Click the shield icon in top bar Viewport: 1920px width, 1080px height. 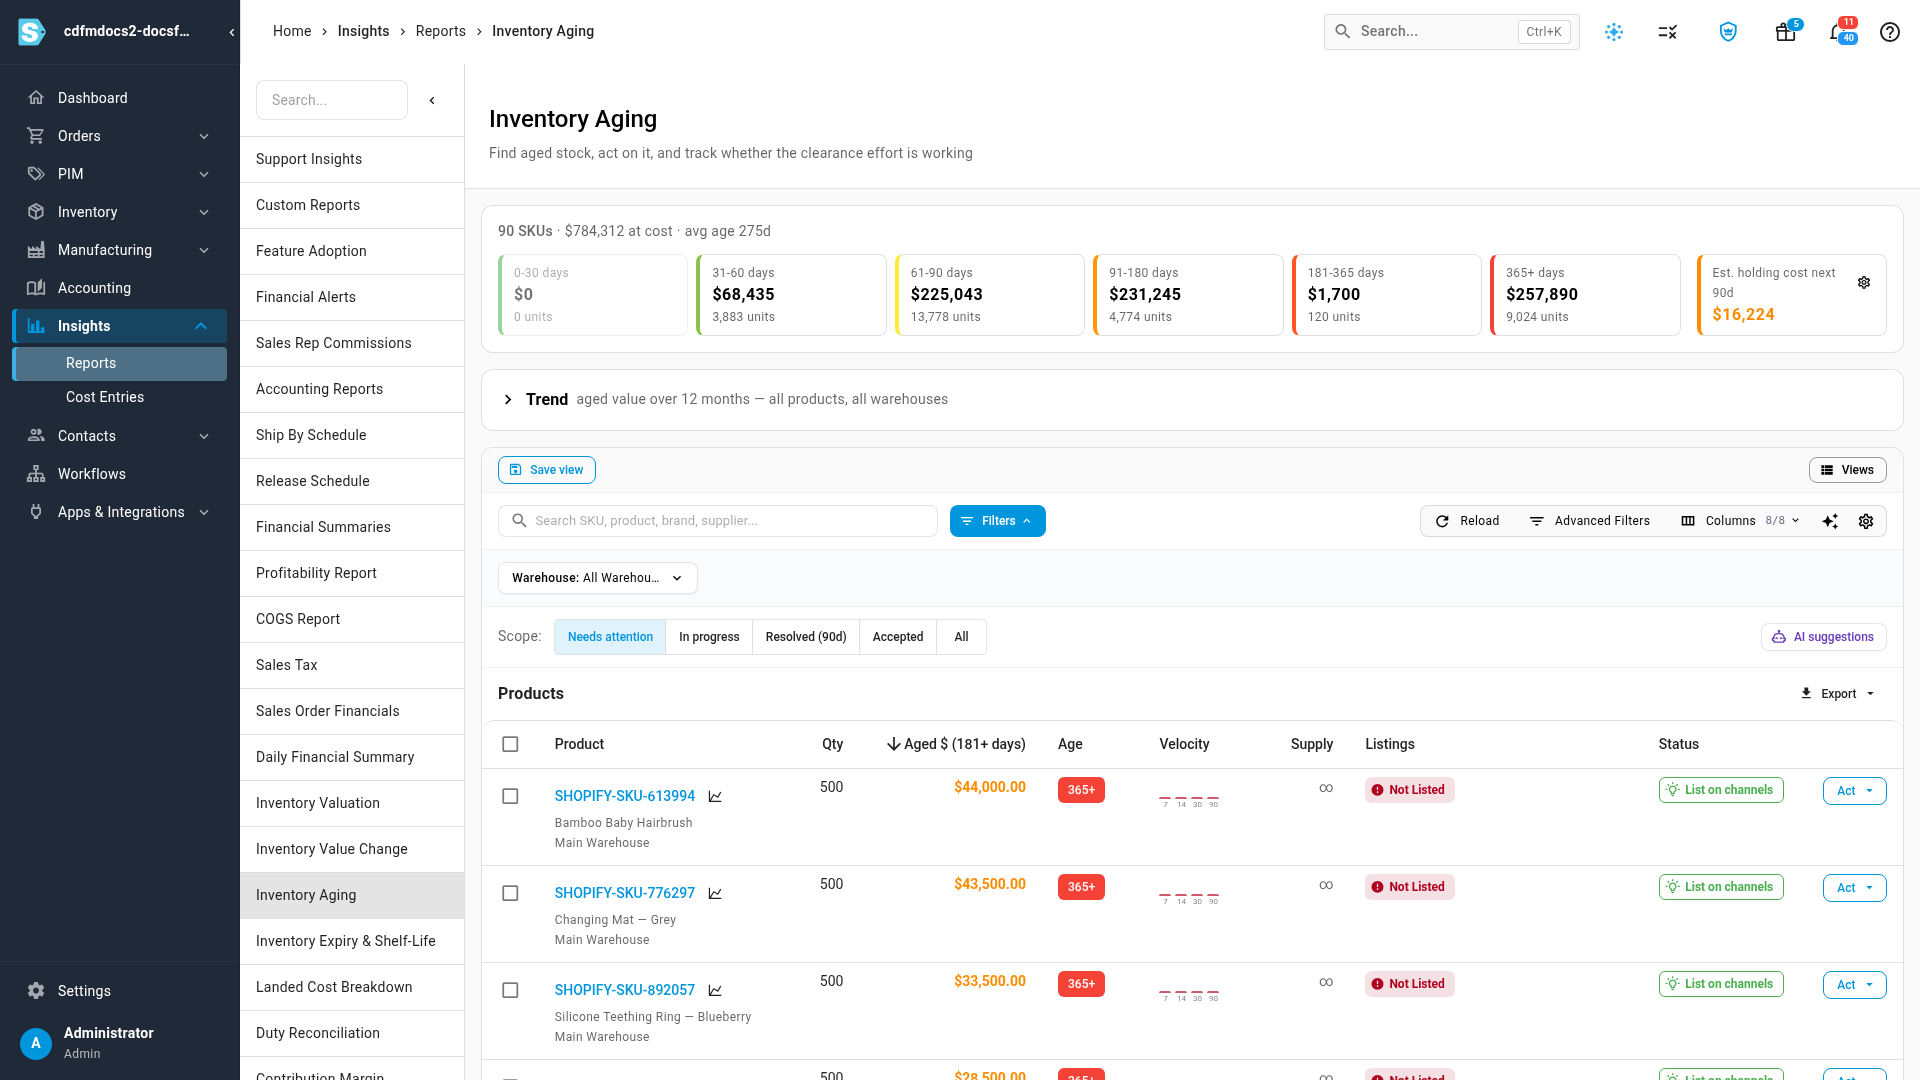click(x=1728, y=32)
